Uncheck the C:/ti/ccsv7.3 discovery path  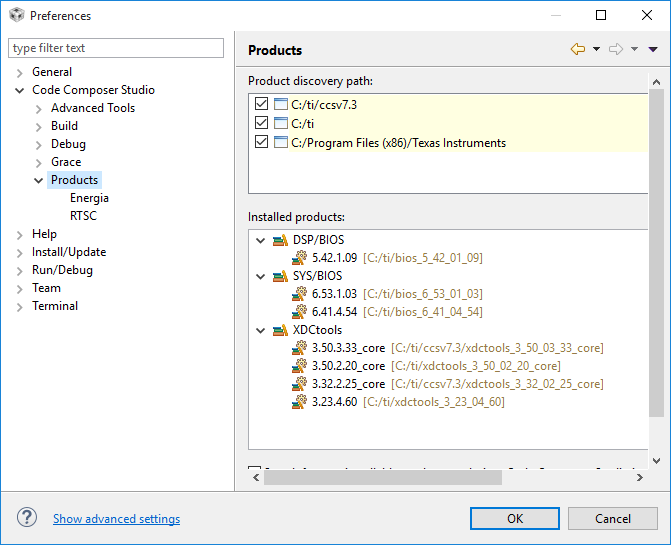pos(262,104)
